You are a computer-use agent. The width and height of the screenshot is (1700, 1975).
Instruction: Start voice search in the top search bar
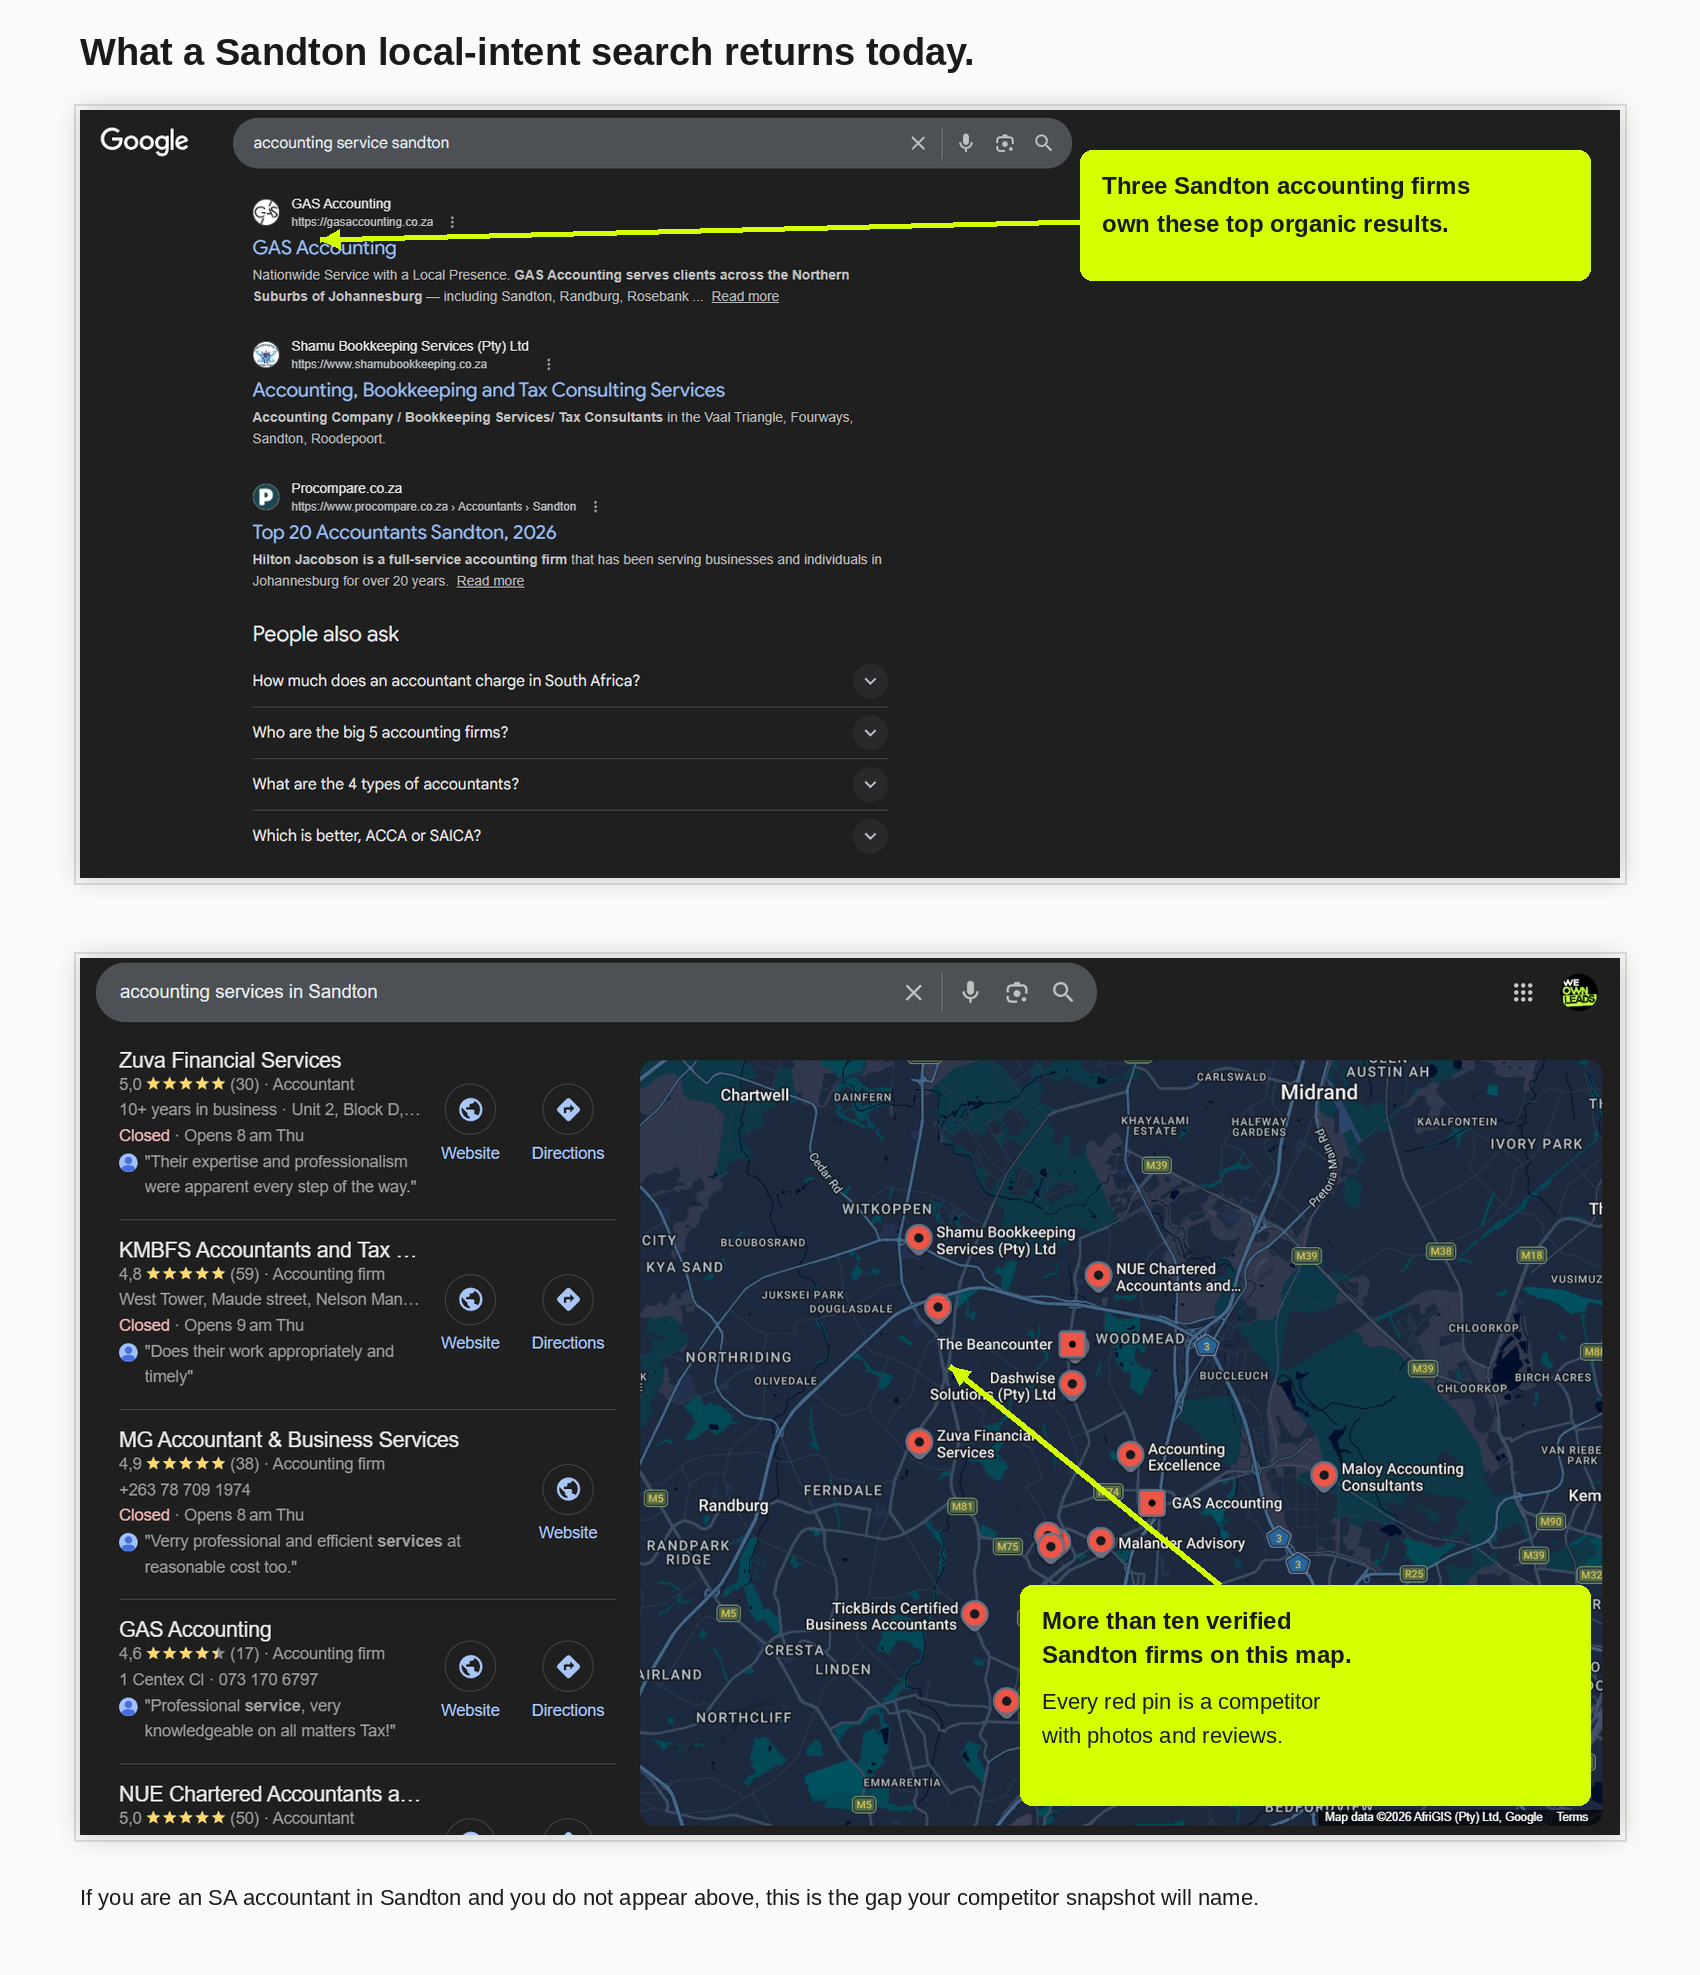[x=966, y=143]
